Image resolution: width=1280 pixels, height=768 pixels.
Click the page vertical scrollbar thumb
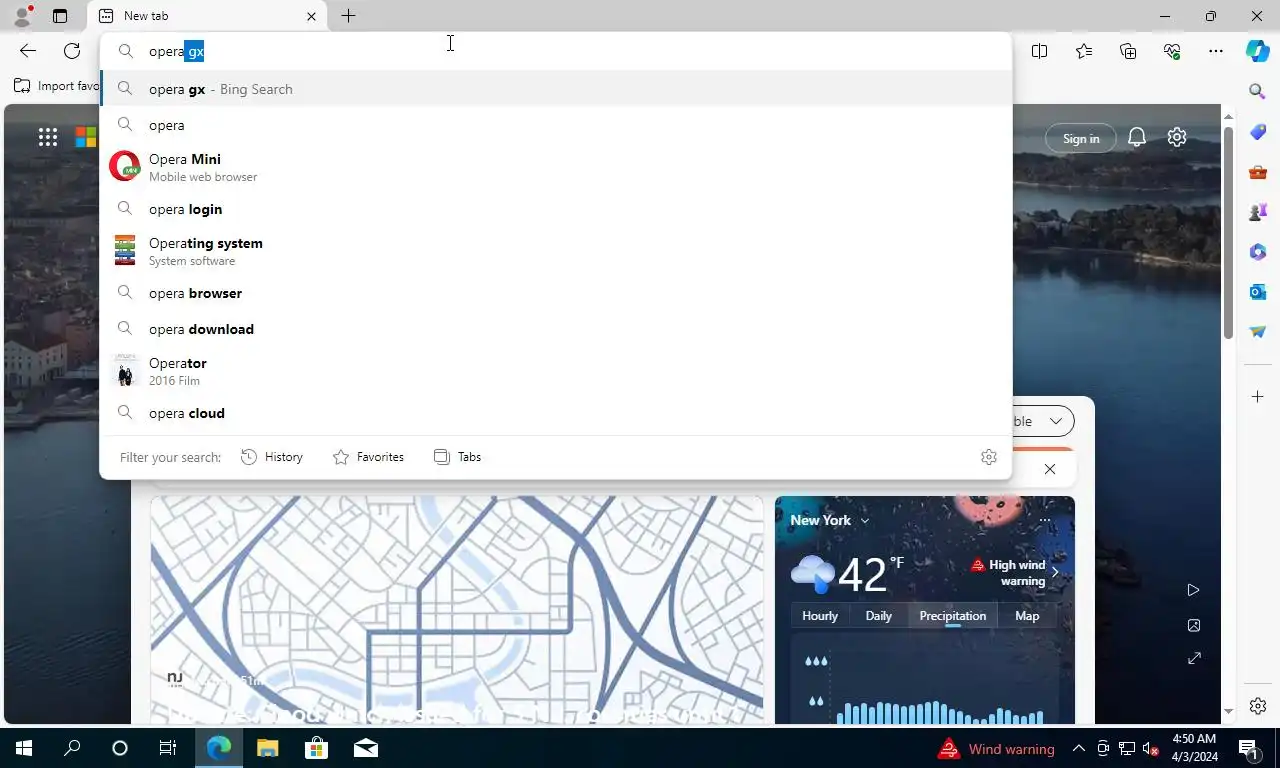(1229, 232)
